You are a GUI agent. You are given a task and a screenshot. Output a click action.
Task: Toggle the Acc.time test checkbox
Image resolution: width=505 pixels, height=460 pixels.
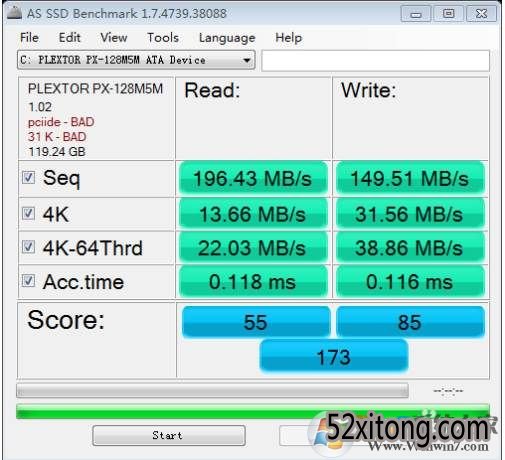click(28, 281)
